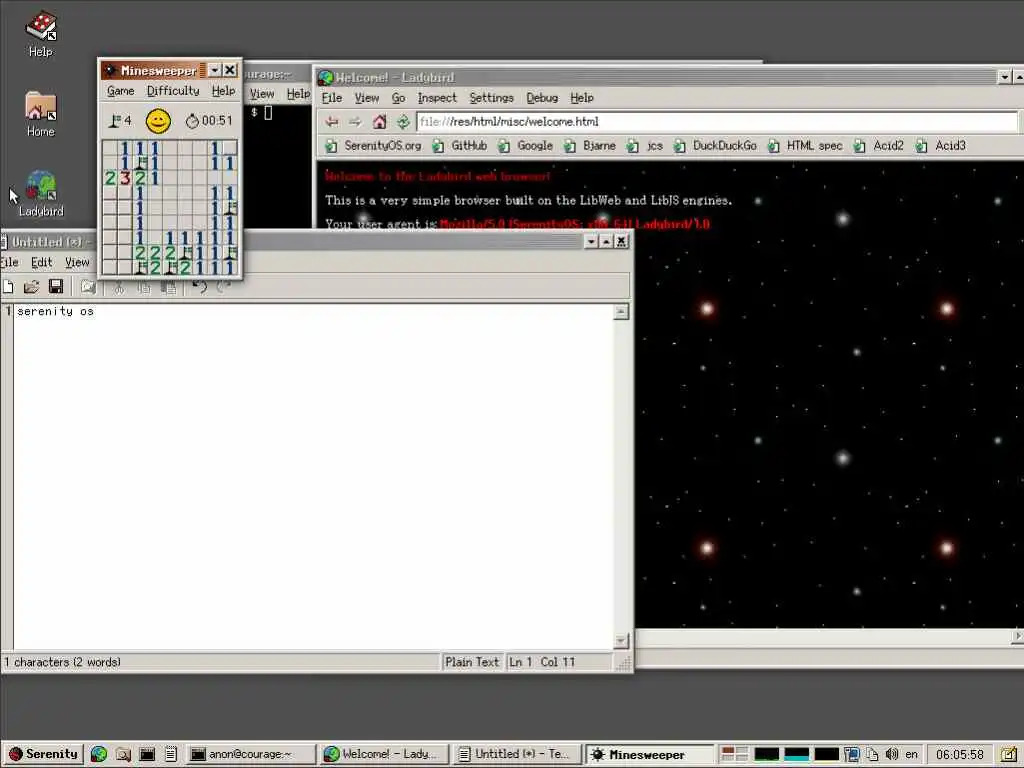Click the preview icon in Text Editor toolbar
The width and height of the screenshot is (1024, 768).
pyautogui.click(x=88, y=286)
